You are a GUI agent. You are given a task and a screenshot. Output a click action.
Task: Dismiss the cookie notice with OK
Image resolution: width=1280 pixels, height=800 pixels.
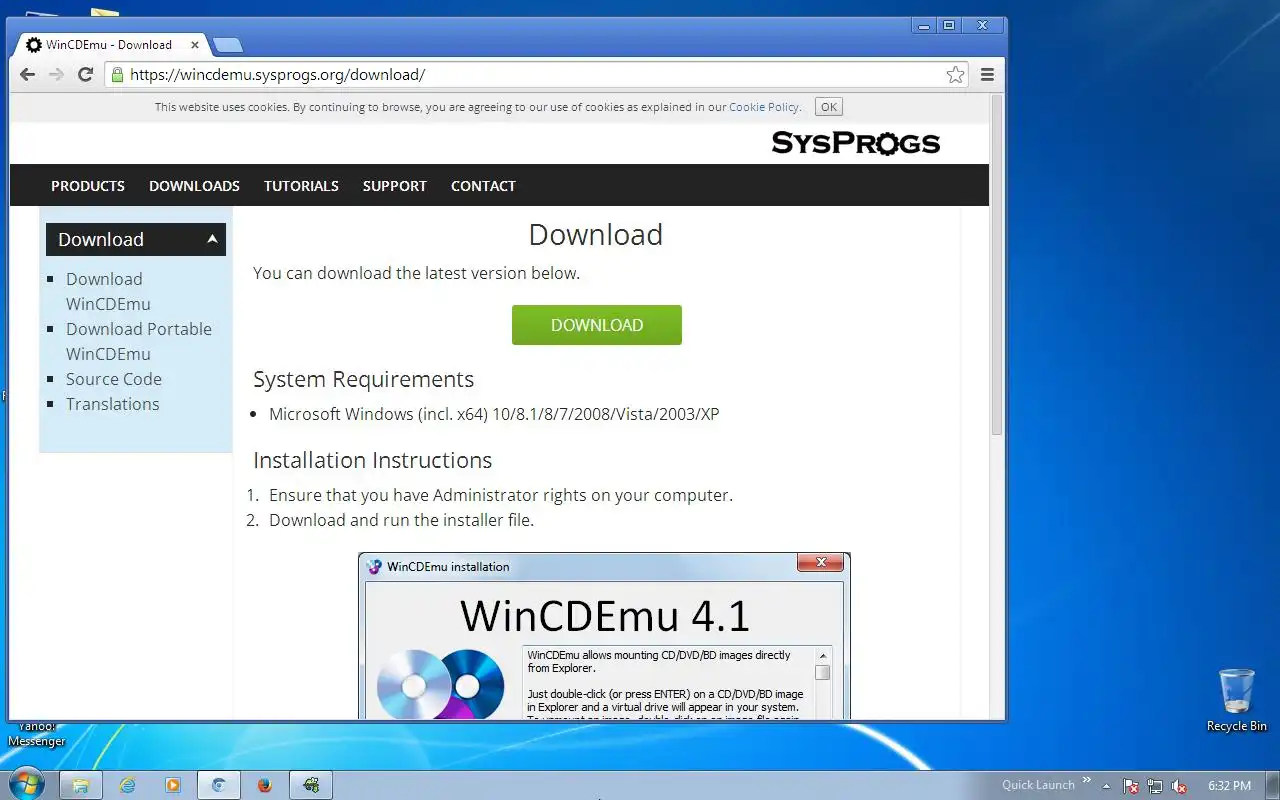tap(829, 107)
